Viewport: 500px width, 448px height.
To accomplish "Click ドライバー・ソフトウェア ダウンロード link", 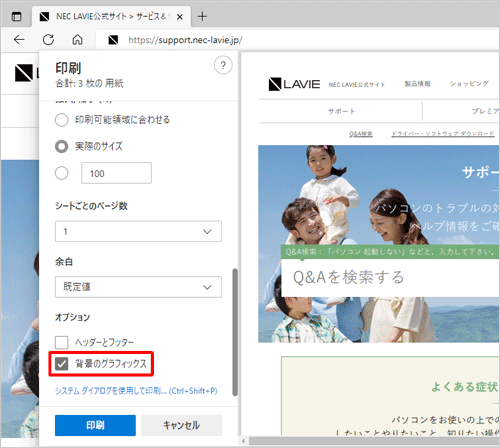I will (x=443, y=134).
